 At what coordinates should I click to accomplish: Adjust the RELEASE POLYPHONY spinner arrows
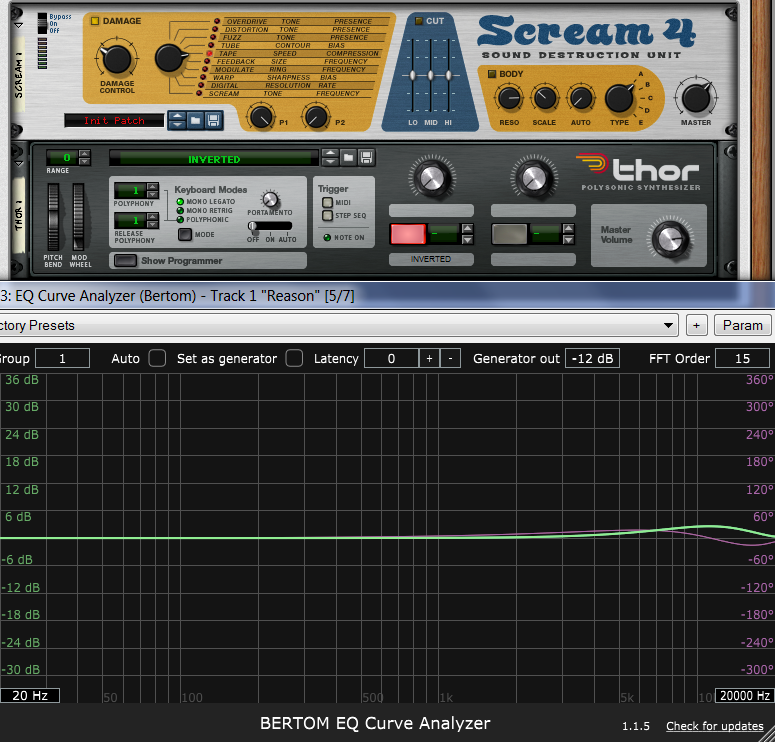click(x=153, y=220)
